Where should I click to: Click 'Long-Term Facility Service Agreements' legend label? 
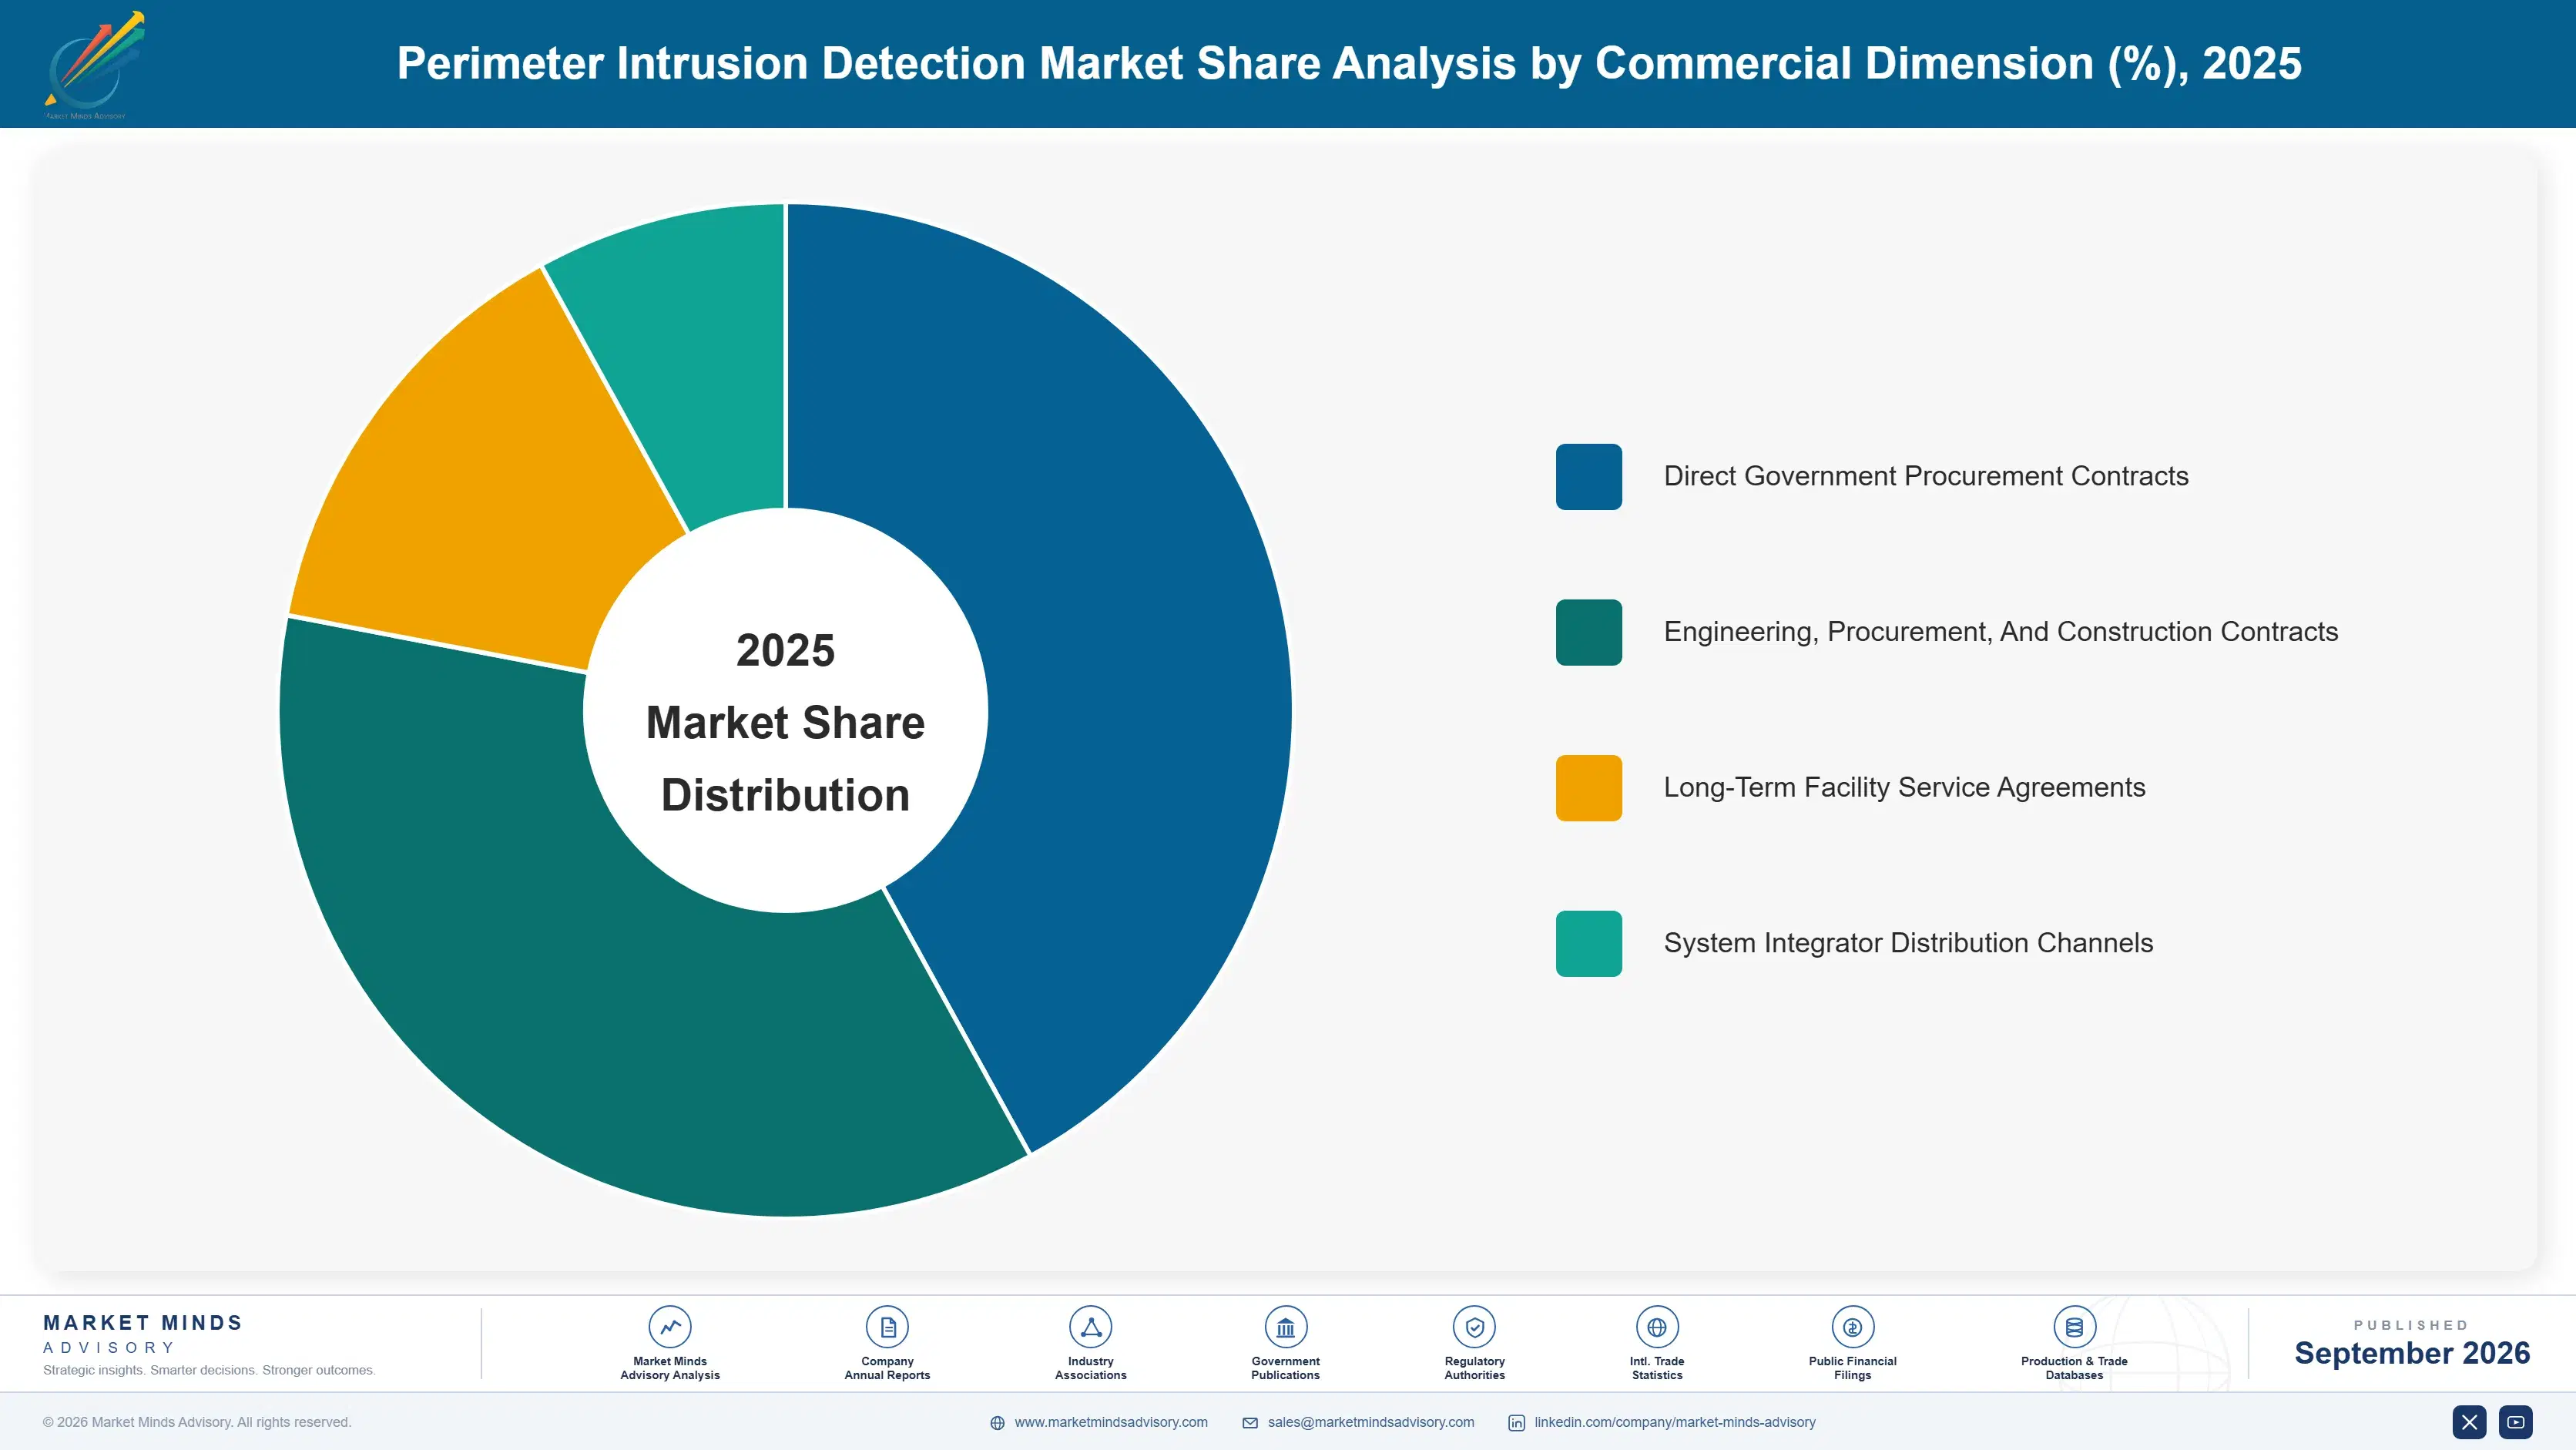click(x=1904, y=788)
